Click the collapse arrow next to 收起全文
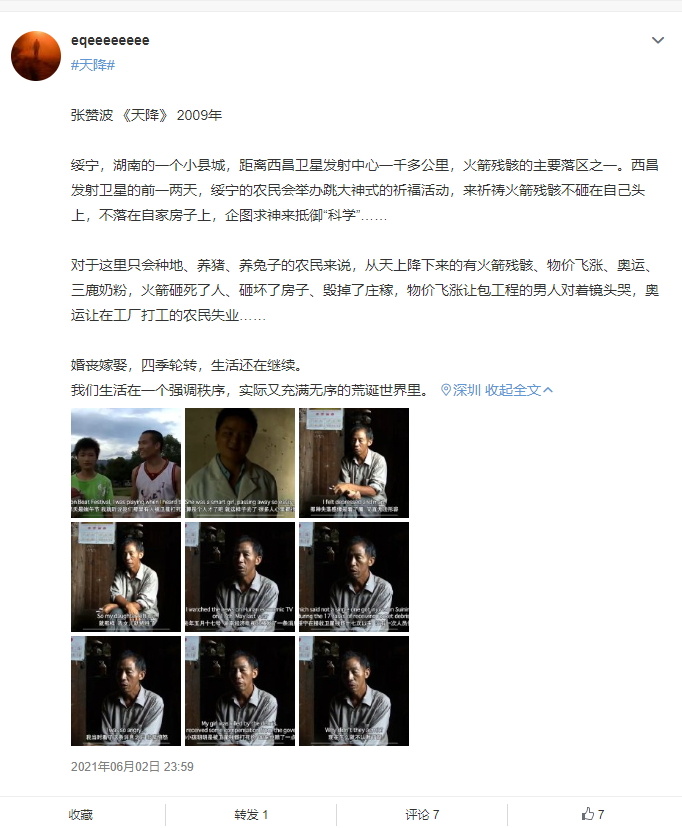This screenshot has width=682, height=828. click(548, 390)
